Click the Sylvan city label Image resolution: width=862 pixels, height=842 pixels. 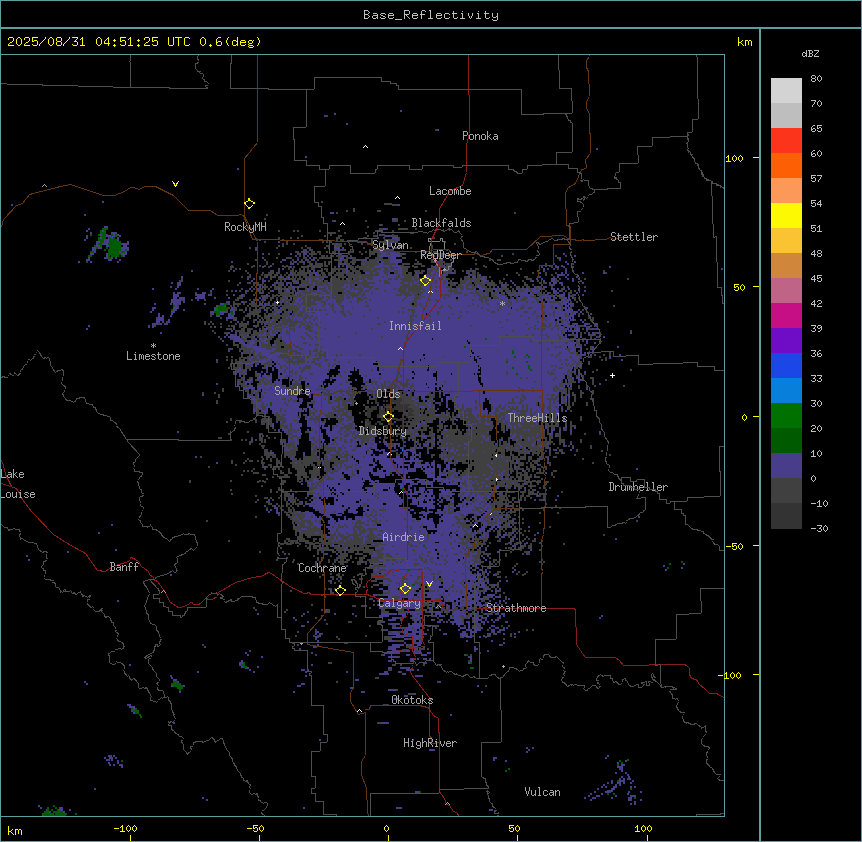tap(390, 245)
